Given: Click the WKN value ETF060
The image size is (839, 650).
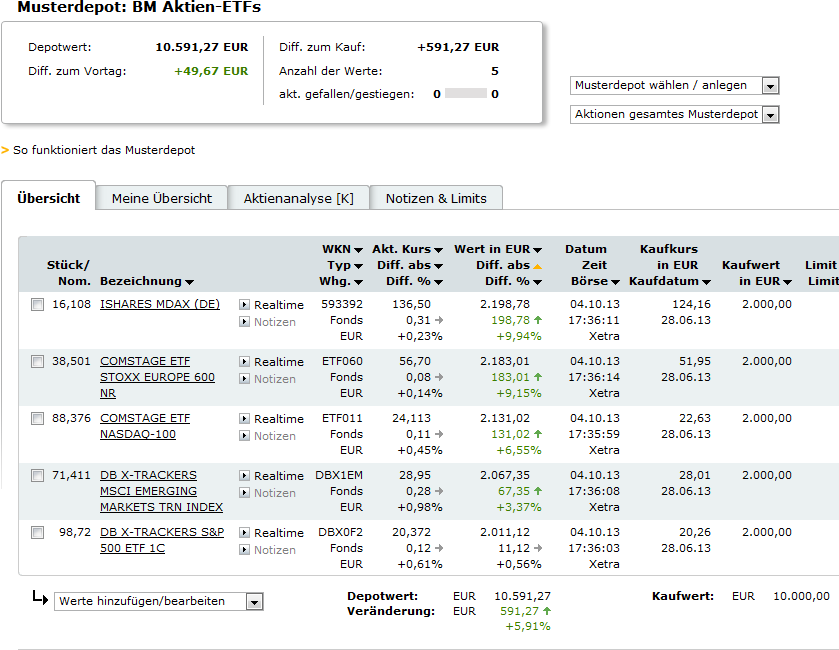Looking at the screenshot, I should click(342, 361).
